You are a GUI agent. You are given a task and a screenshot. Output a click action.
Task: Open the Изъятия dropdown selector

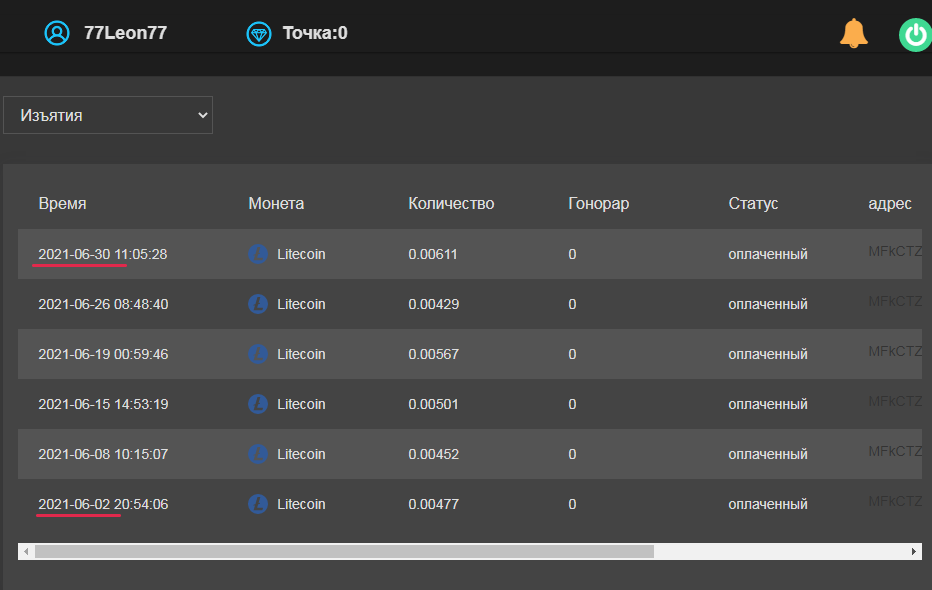[108, 115]
